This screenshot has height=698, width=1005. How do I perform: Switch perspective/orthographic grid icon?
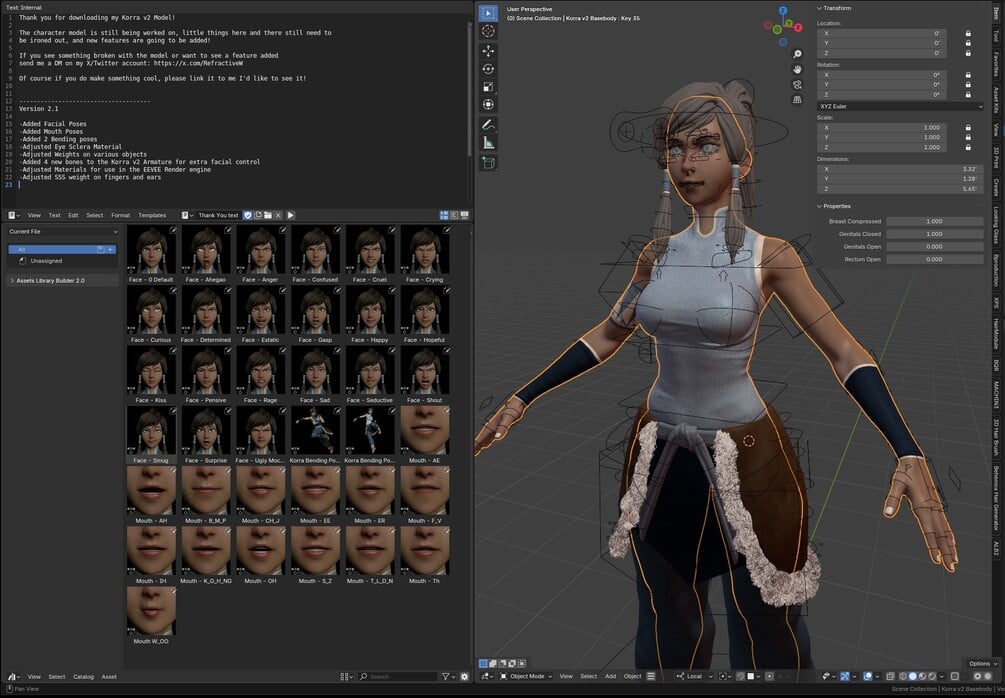pos(797,100)
